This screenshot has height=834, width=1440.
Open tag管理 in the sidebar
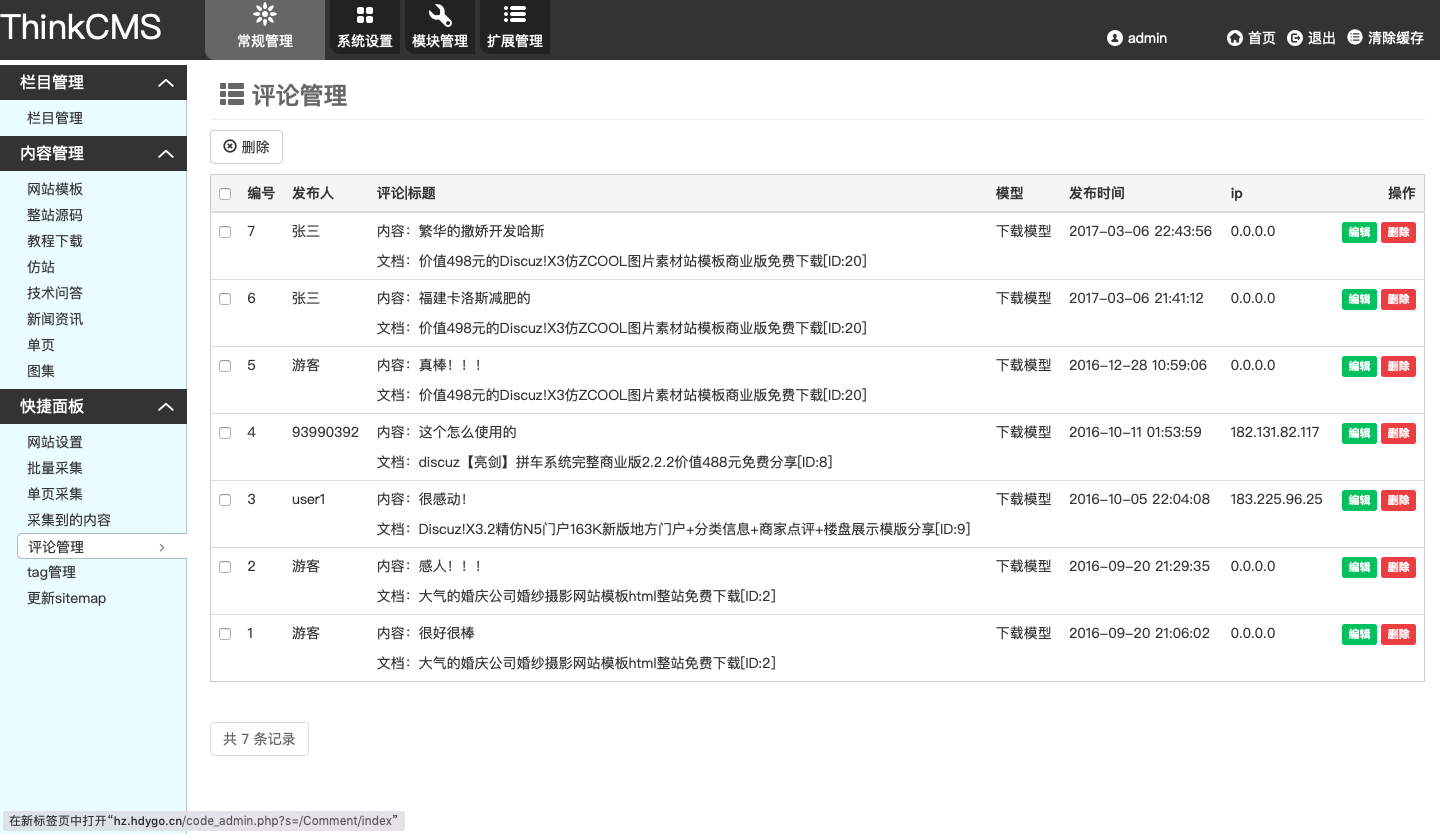coord(52,572)
